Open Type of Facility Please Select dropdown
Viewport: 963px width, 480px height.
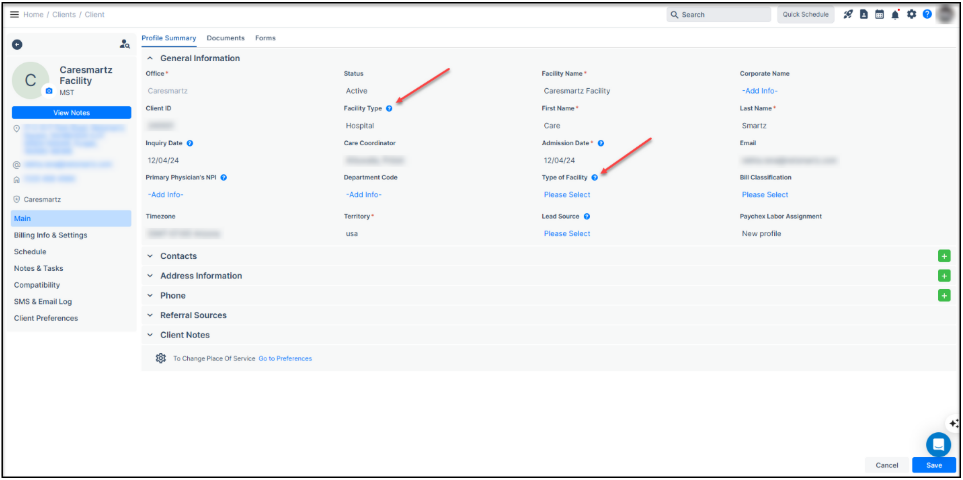pyautogui.click(x=567, y=195)
